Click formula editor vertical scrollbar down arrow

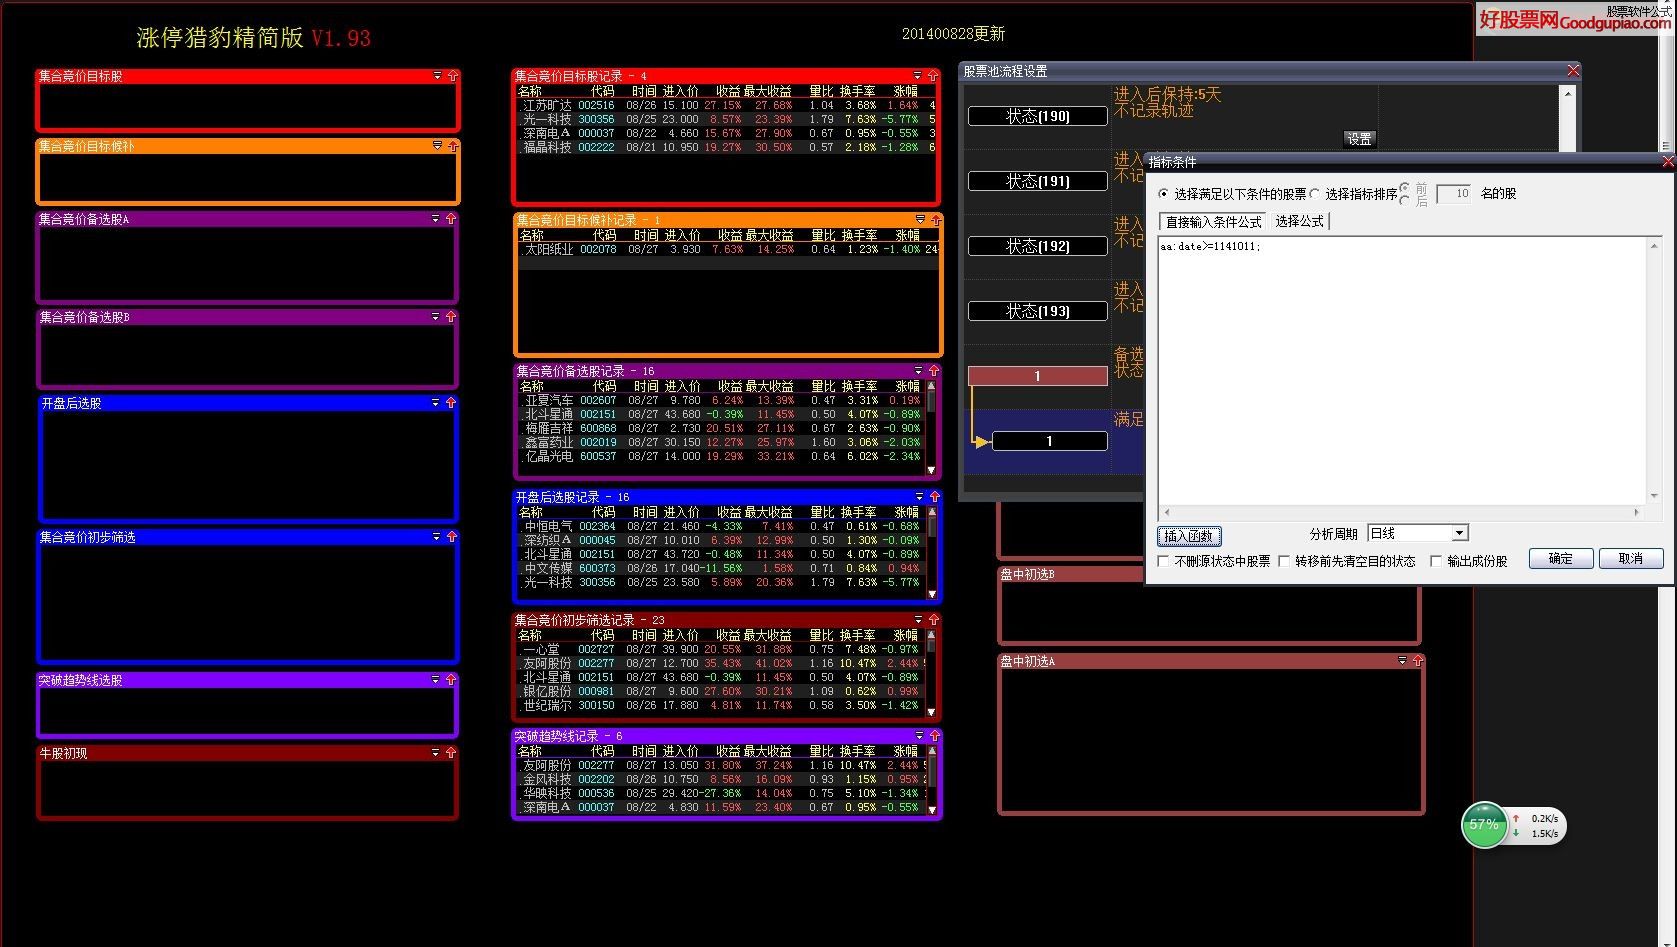click(x=1654, y=497)
